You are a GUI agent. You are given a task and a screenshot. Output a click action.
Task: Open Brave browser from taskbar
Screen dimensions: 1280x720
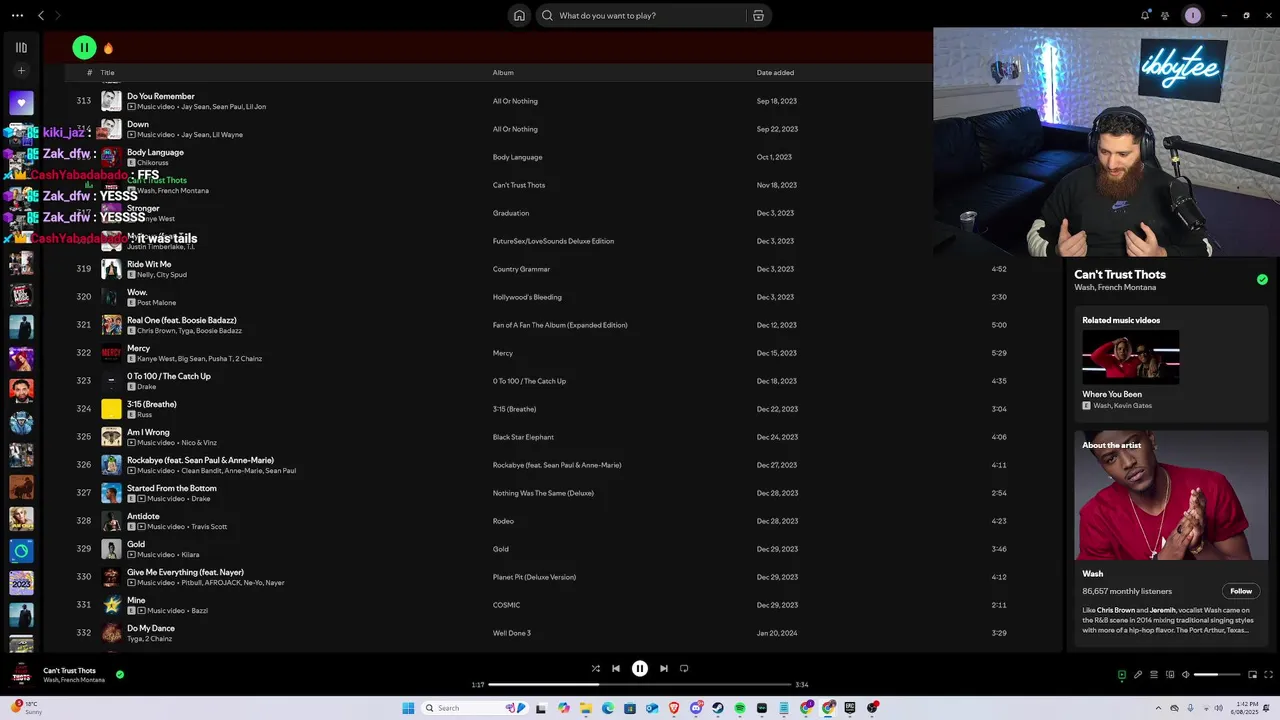(674, 708)
